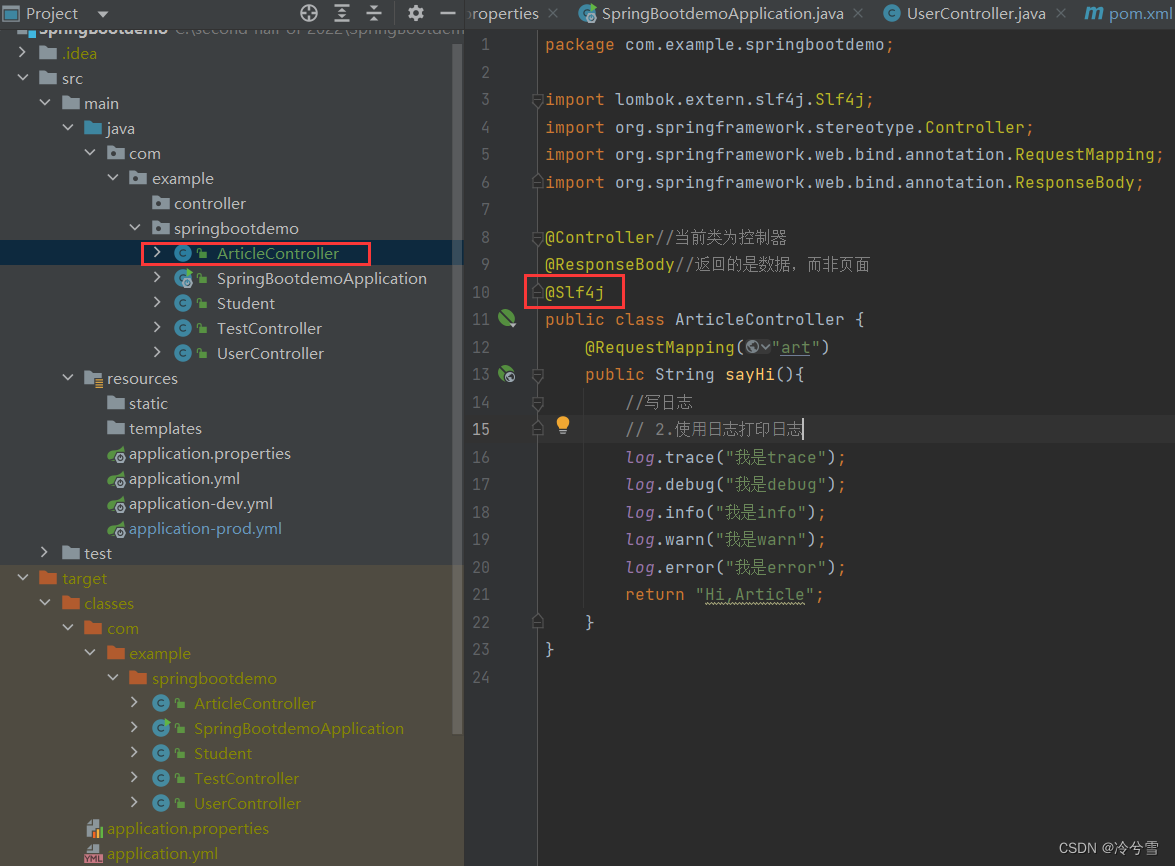The height and width of the screenshot is (866, 1175).
Task: Click the request mapping gutter icon on line 13
Action: point(507,374)
